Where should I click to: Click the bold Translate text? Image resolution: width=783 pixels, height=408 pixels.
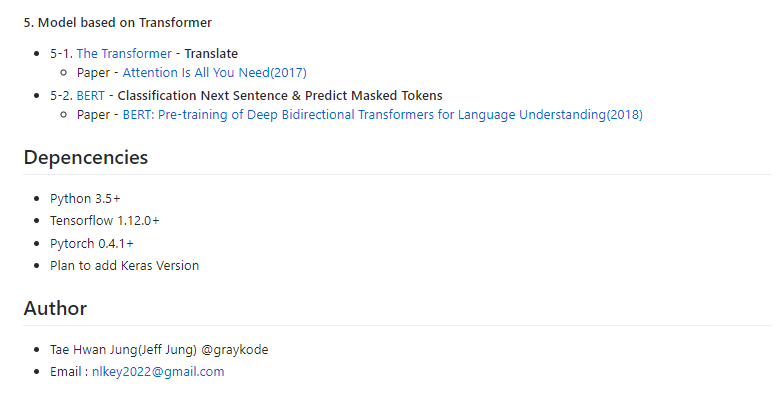coord(211,54)
